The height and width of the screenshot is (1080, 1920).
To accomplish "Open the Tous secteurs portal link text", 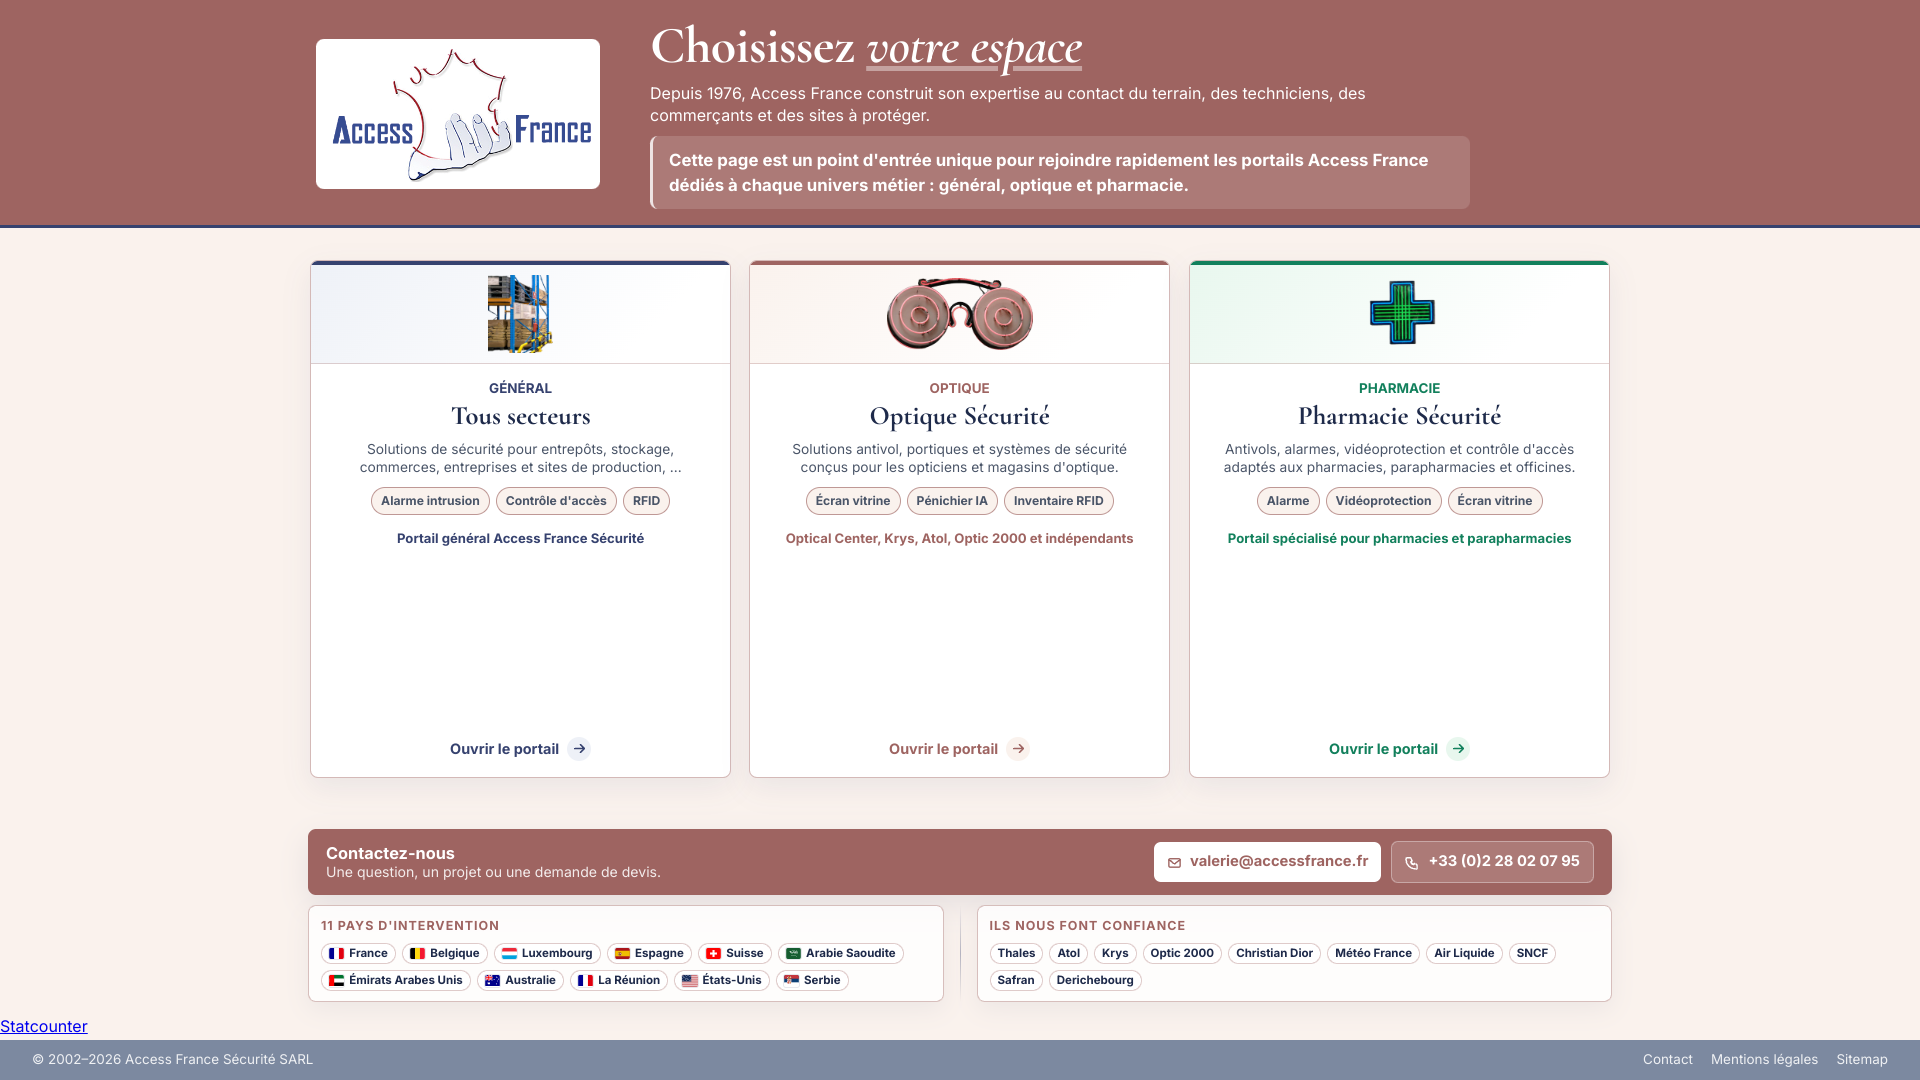I will click(504, 749).
